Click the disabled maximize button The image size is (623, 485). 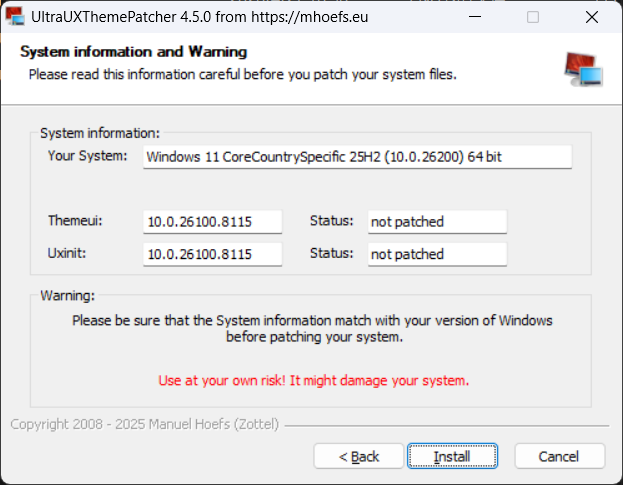pos(533,16)
